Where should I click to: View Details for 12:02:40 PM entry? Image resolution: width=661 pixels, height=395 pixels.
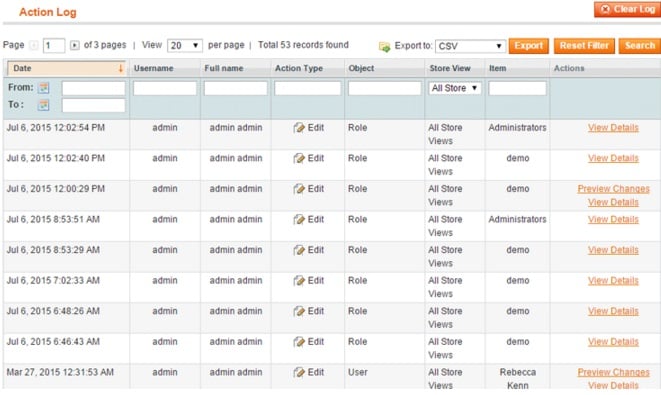click(x=613, y=159)
